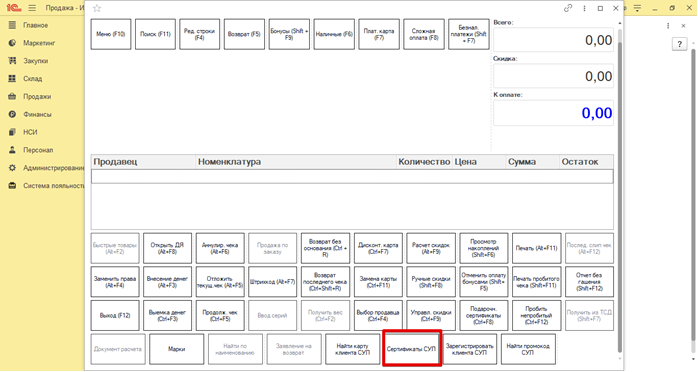The width and height of the screenshot is (698, 372).
Task: Click the empty receipt row field
Action: [x=352, y=177]
